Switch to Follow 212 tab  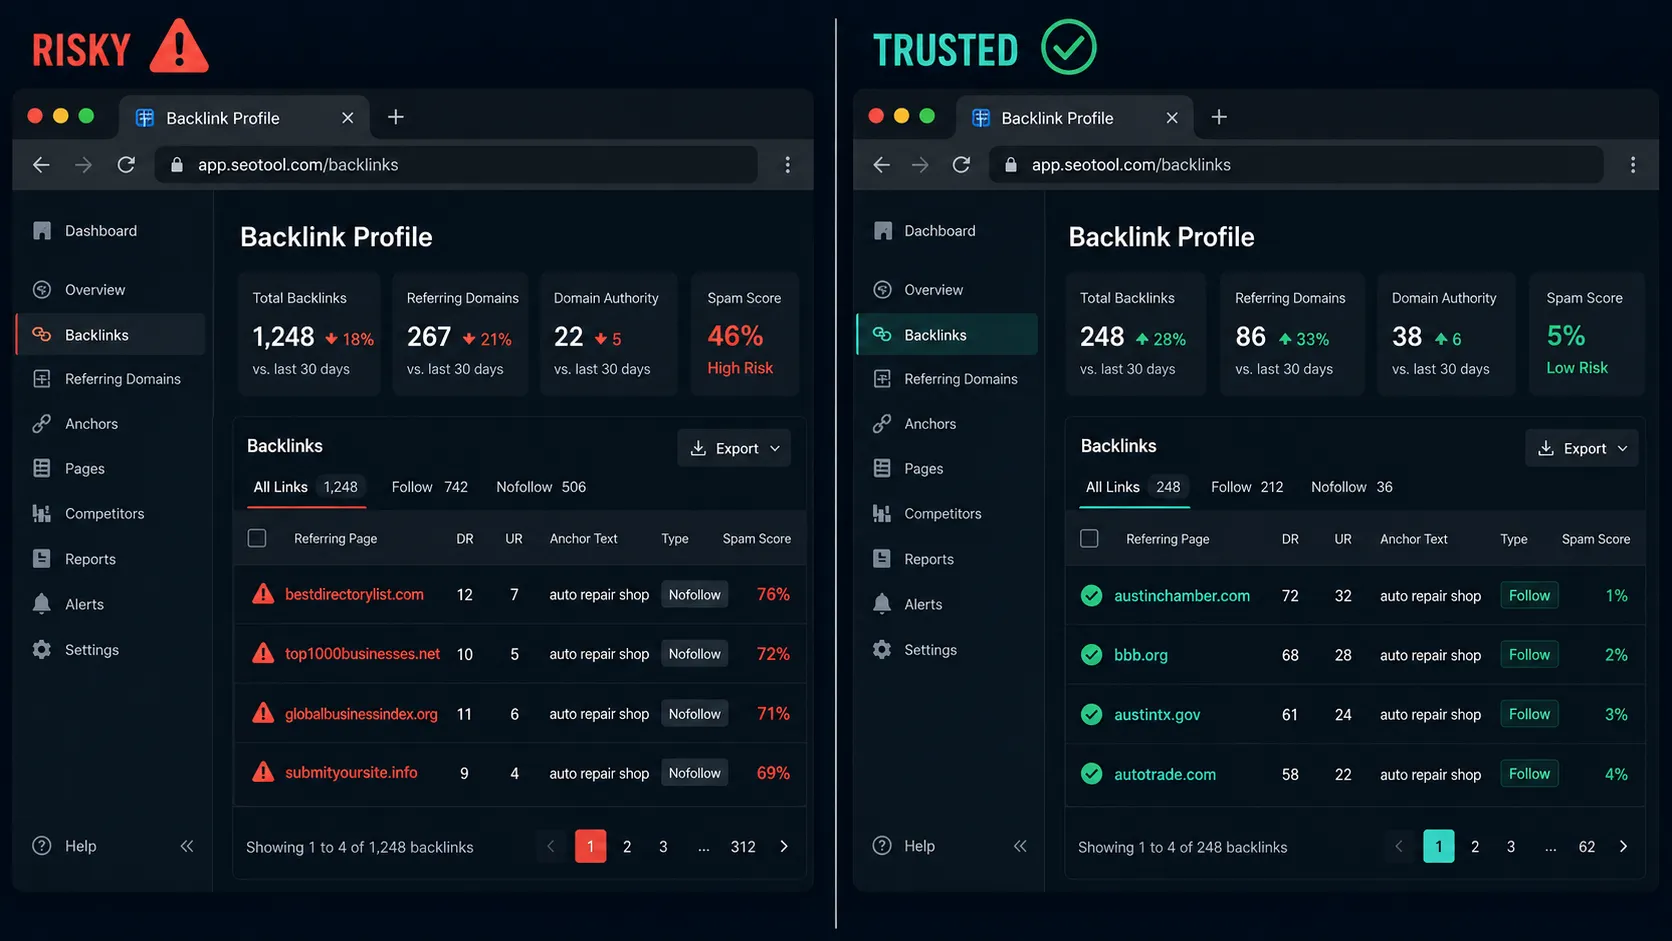point(1247,487)
